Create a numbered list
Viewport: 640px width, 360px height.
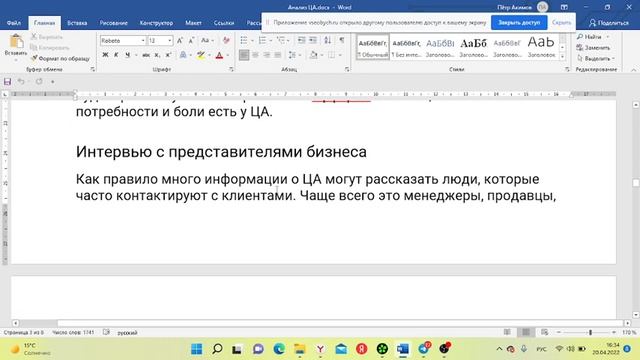click(262, 40)
